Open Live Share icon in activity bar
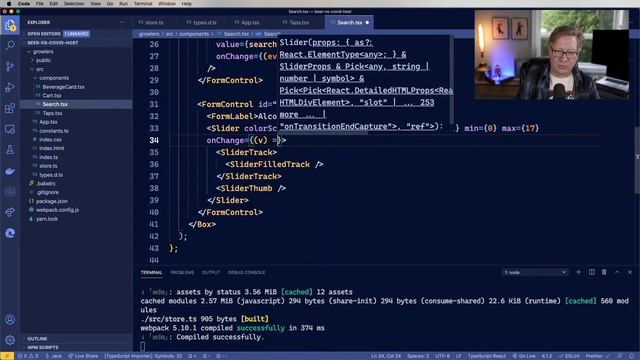The height and width of the screenshot is (360, 640). [10, 212]
